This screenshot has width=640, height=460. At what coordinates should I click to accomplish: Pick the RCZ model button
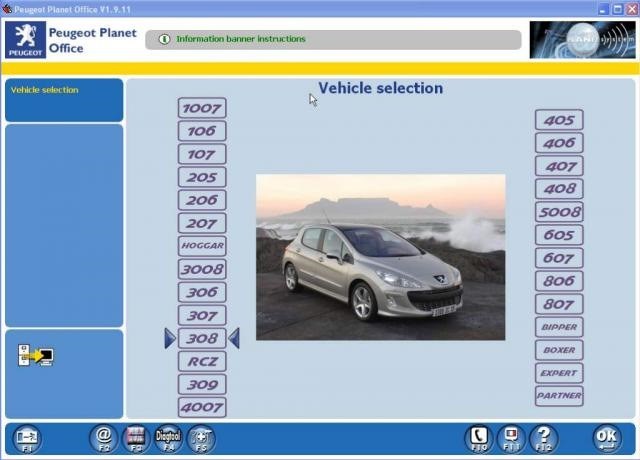point(202,361)
